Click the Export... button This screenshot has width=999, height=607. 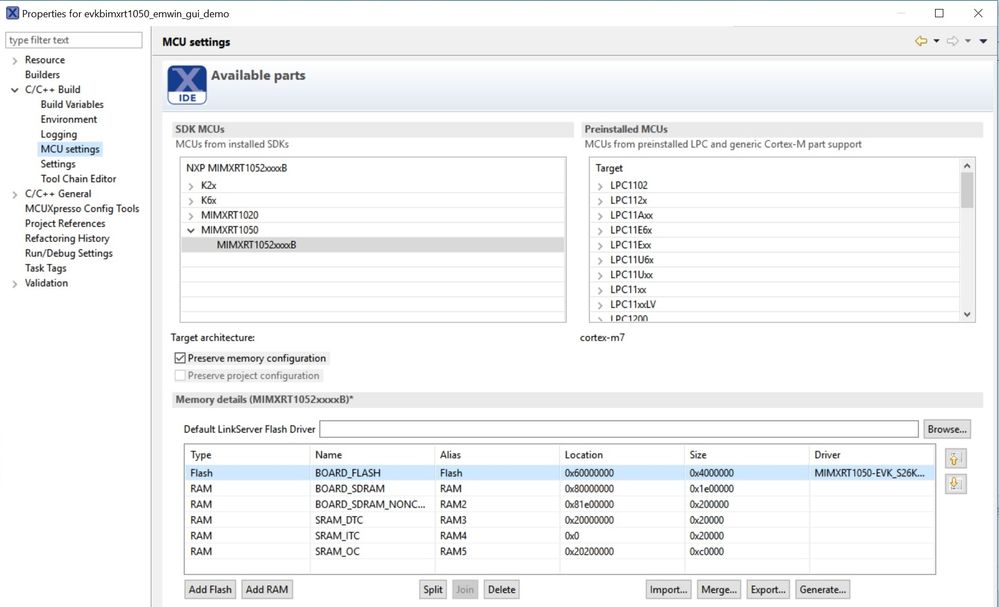(766, 589)
